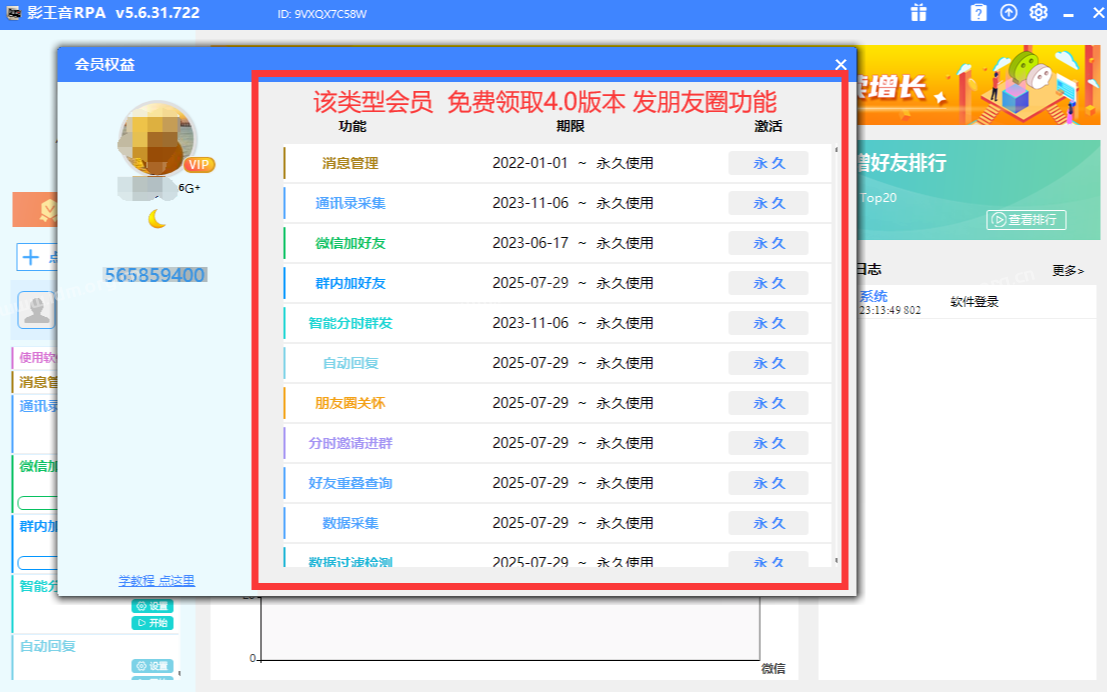
Task: Click 设置 button under 智能分 in sidebar
Action: pos(152,606)
